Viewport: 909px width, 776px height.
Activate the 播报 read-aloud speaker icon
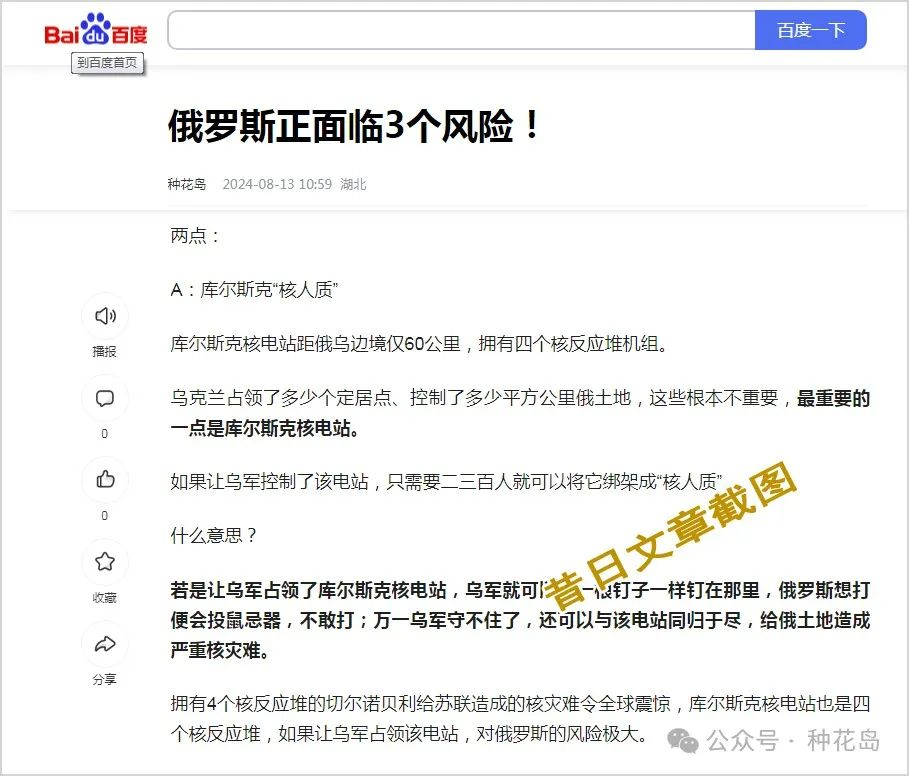104,318
